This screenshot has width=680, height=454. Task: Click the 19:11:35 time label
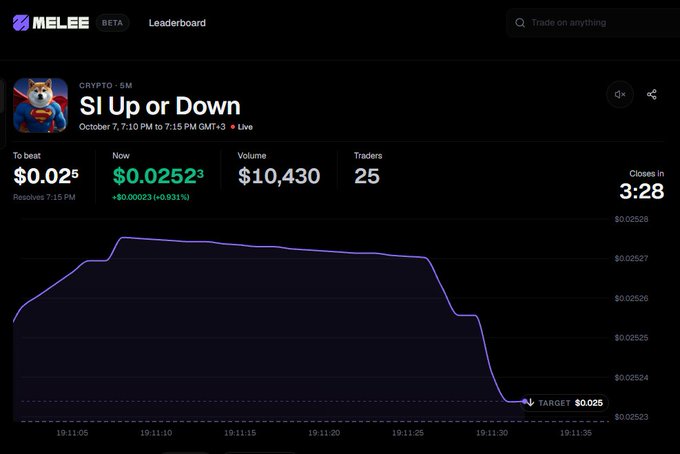[575, 433]
